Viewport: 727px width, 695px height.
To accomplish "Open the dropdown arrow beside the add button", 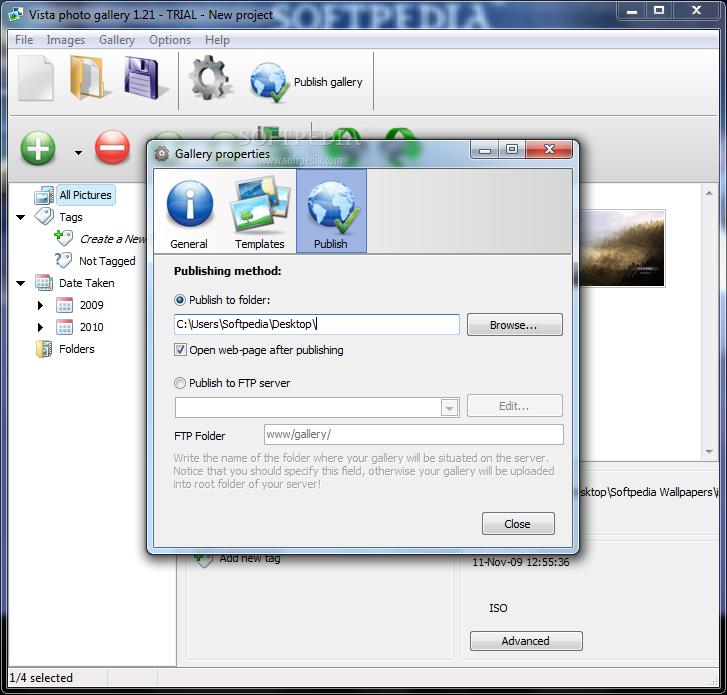I will coord(78,153).
